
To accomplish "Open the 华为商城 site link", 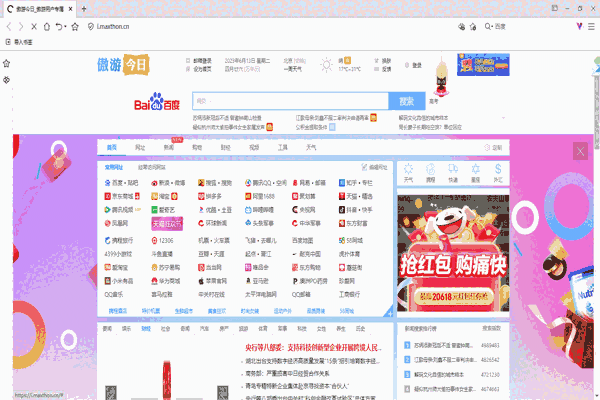I will [166, 281].
